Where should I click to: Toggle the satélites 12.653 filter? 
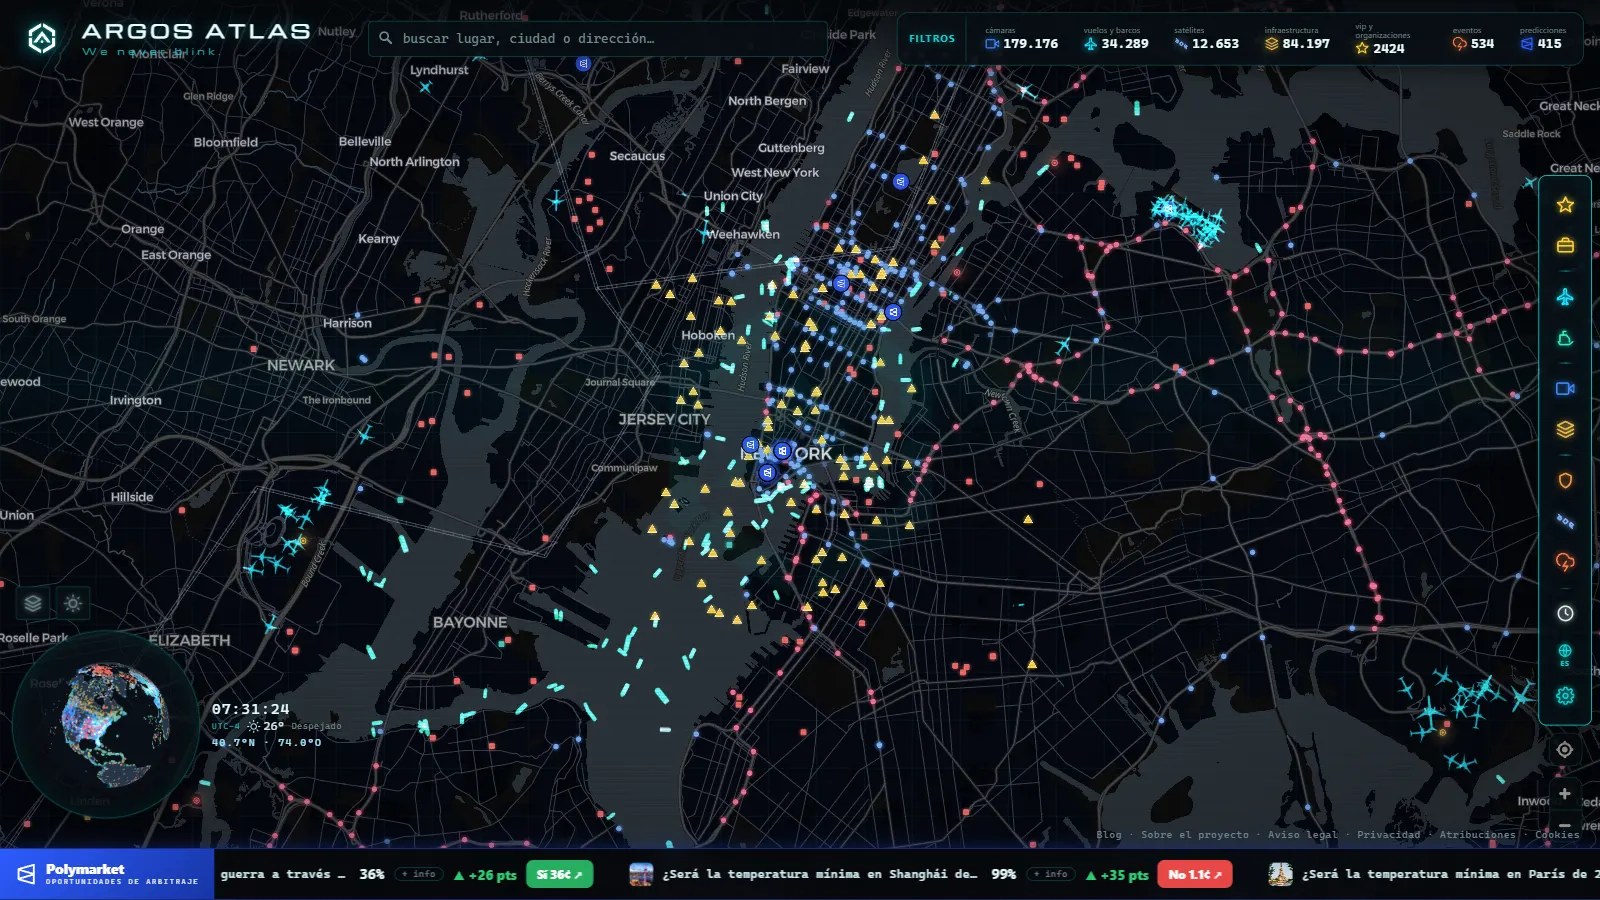point(1206,39)
